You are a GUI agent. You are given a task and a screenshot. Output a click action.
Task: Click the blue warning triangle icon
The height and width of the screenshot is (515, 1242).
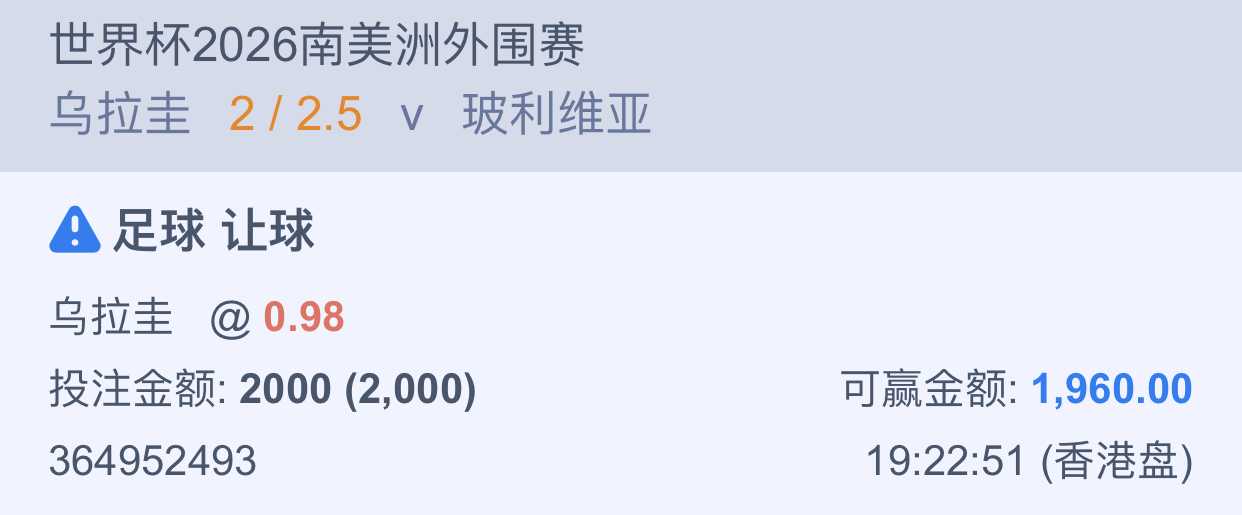[x=75, y=231]
